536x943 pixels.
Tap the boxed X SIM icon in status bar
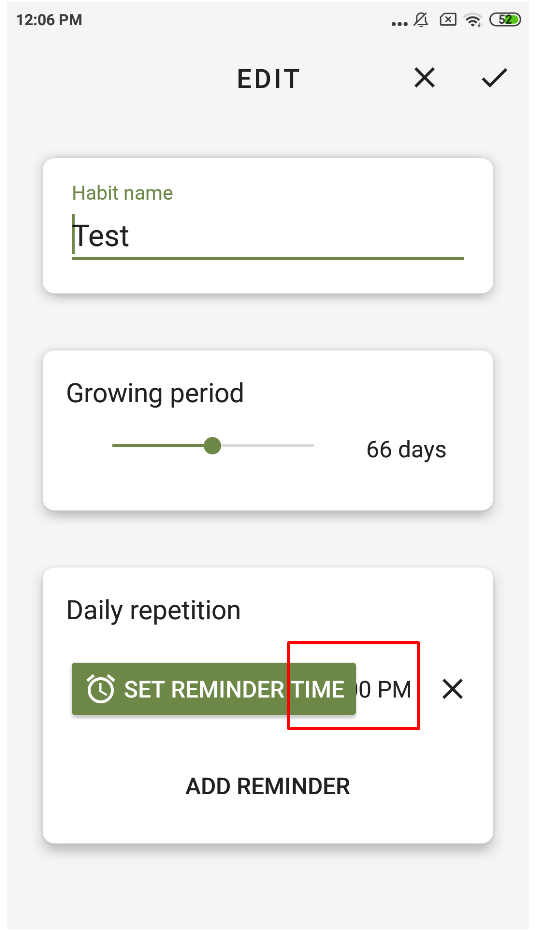pyautogui.click(x=448, y=20)
